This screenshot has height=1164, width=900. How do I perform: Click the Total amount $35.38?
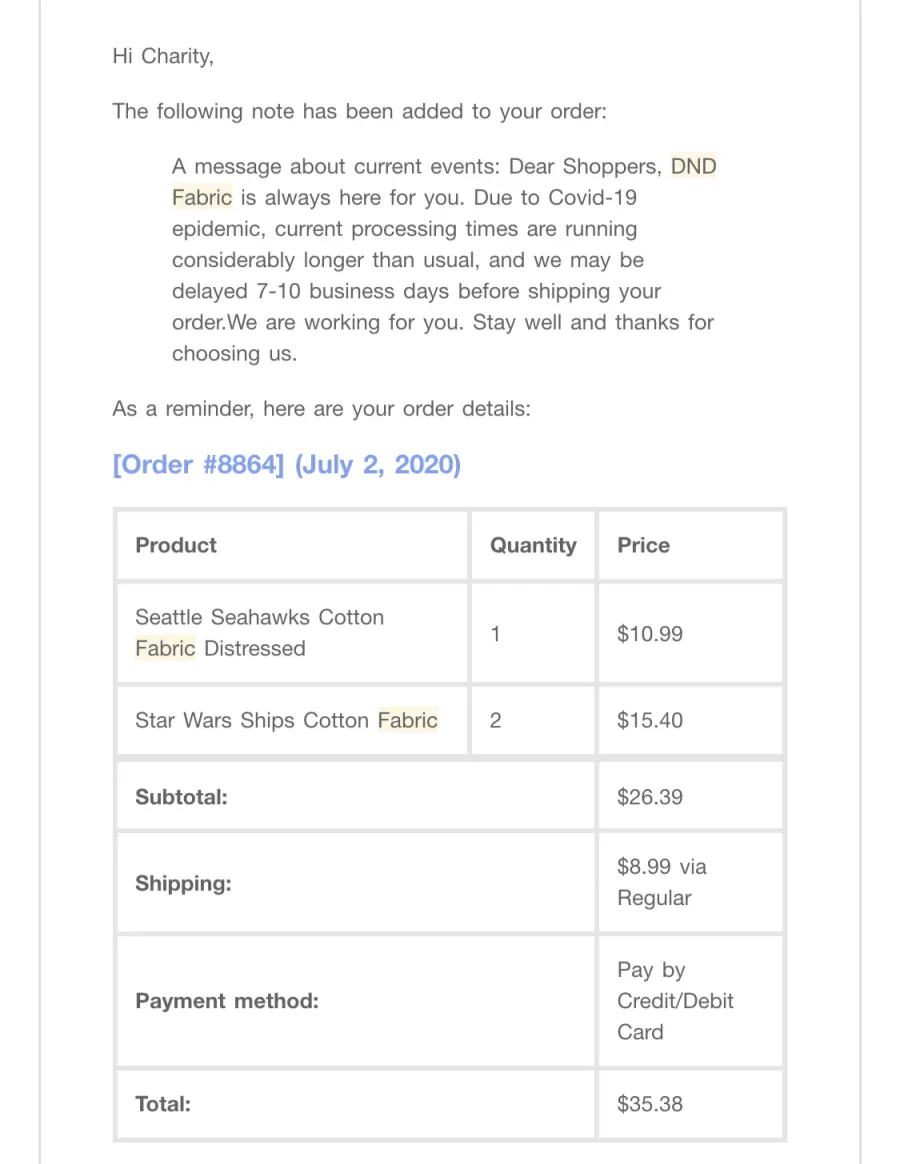[x=650, y=1104]
